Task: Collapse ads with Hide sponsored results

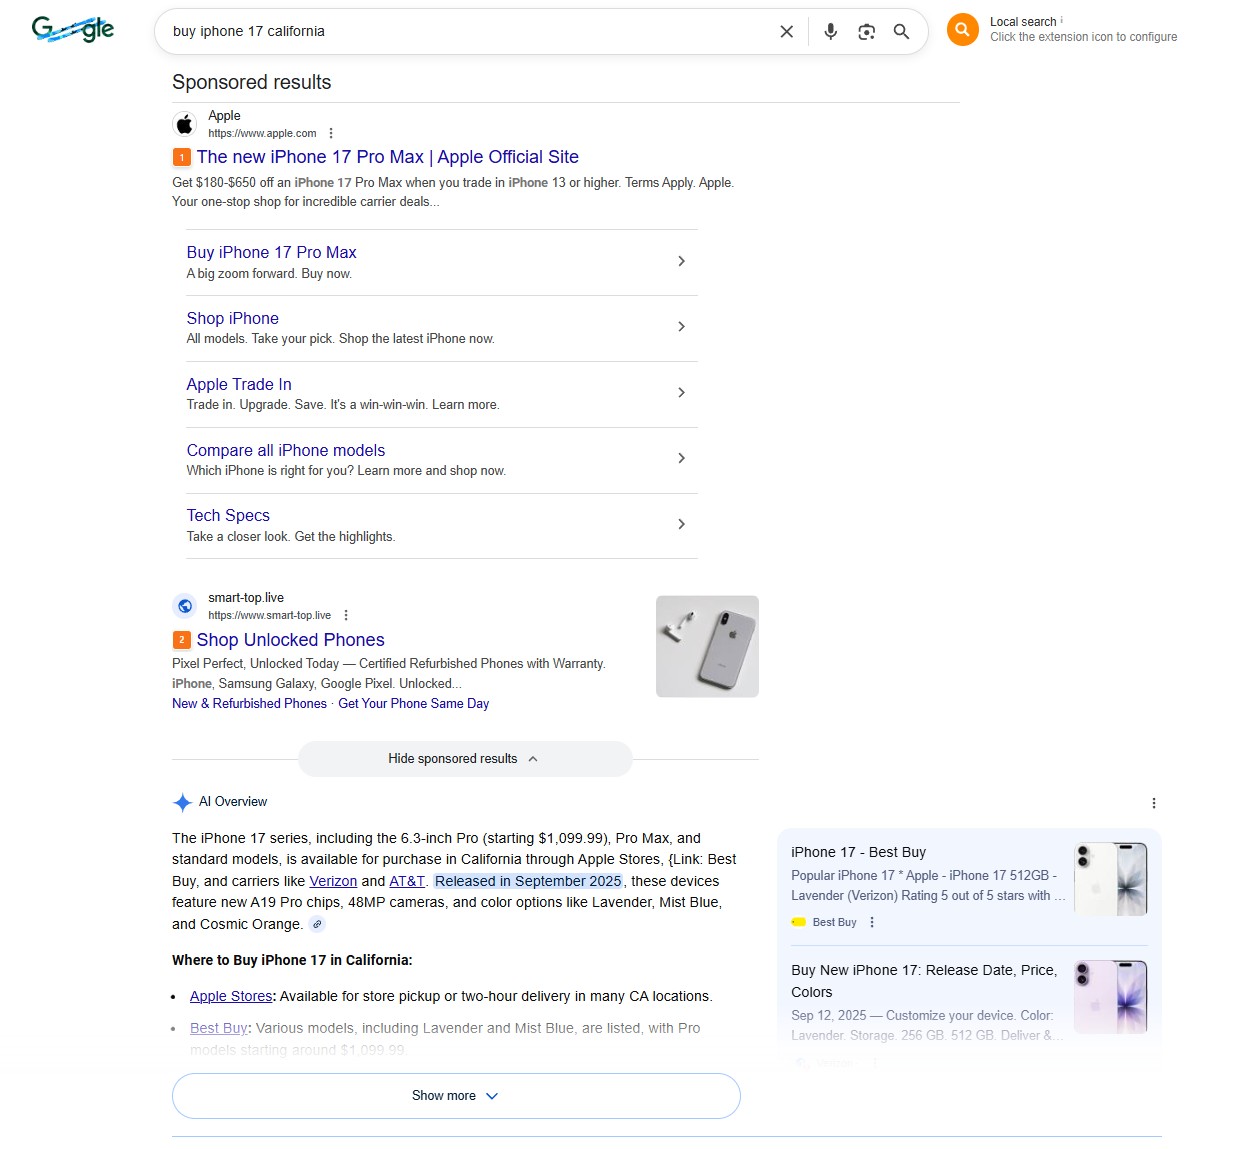Action: 464,759
